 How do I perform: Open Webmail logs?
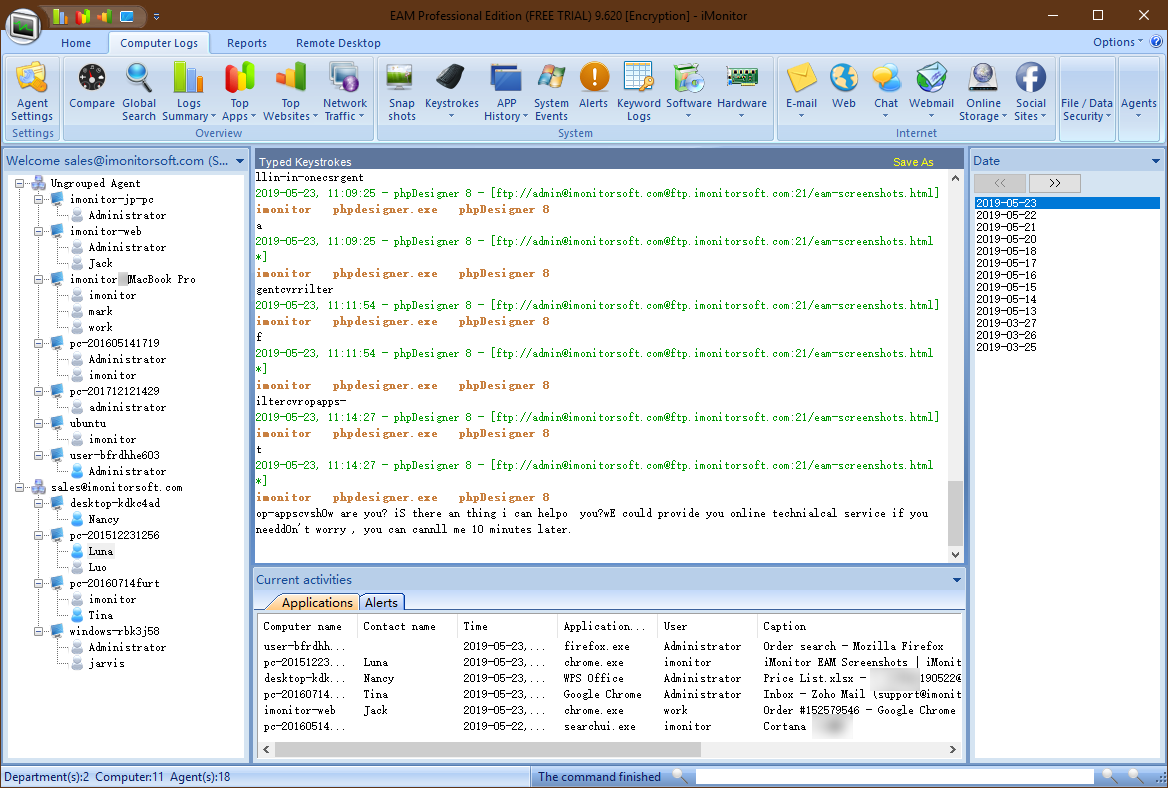tap(931, 92)
